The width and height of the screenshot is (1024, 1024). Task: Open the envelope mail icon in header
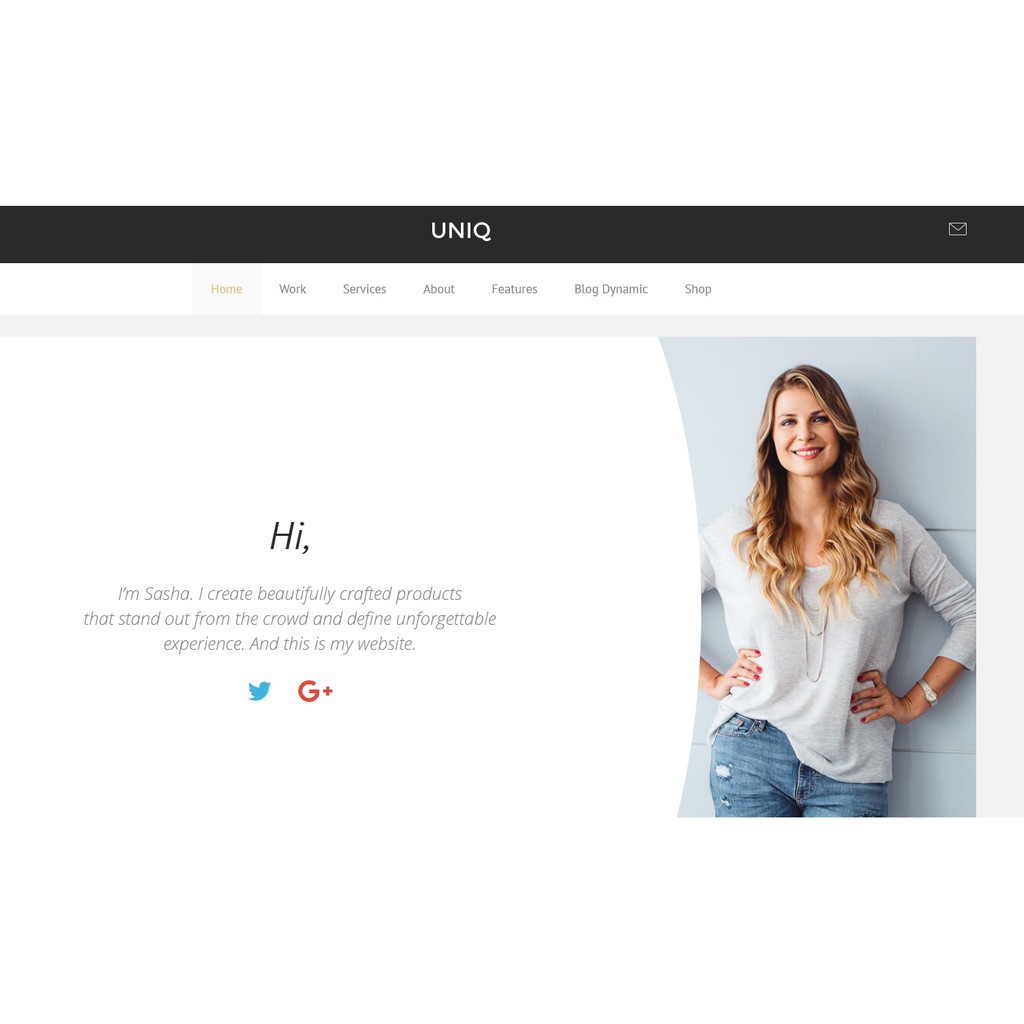(x=957, y=229)
